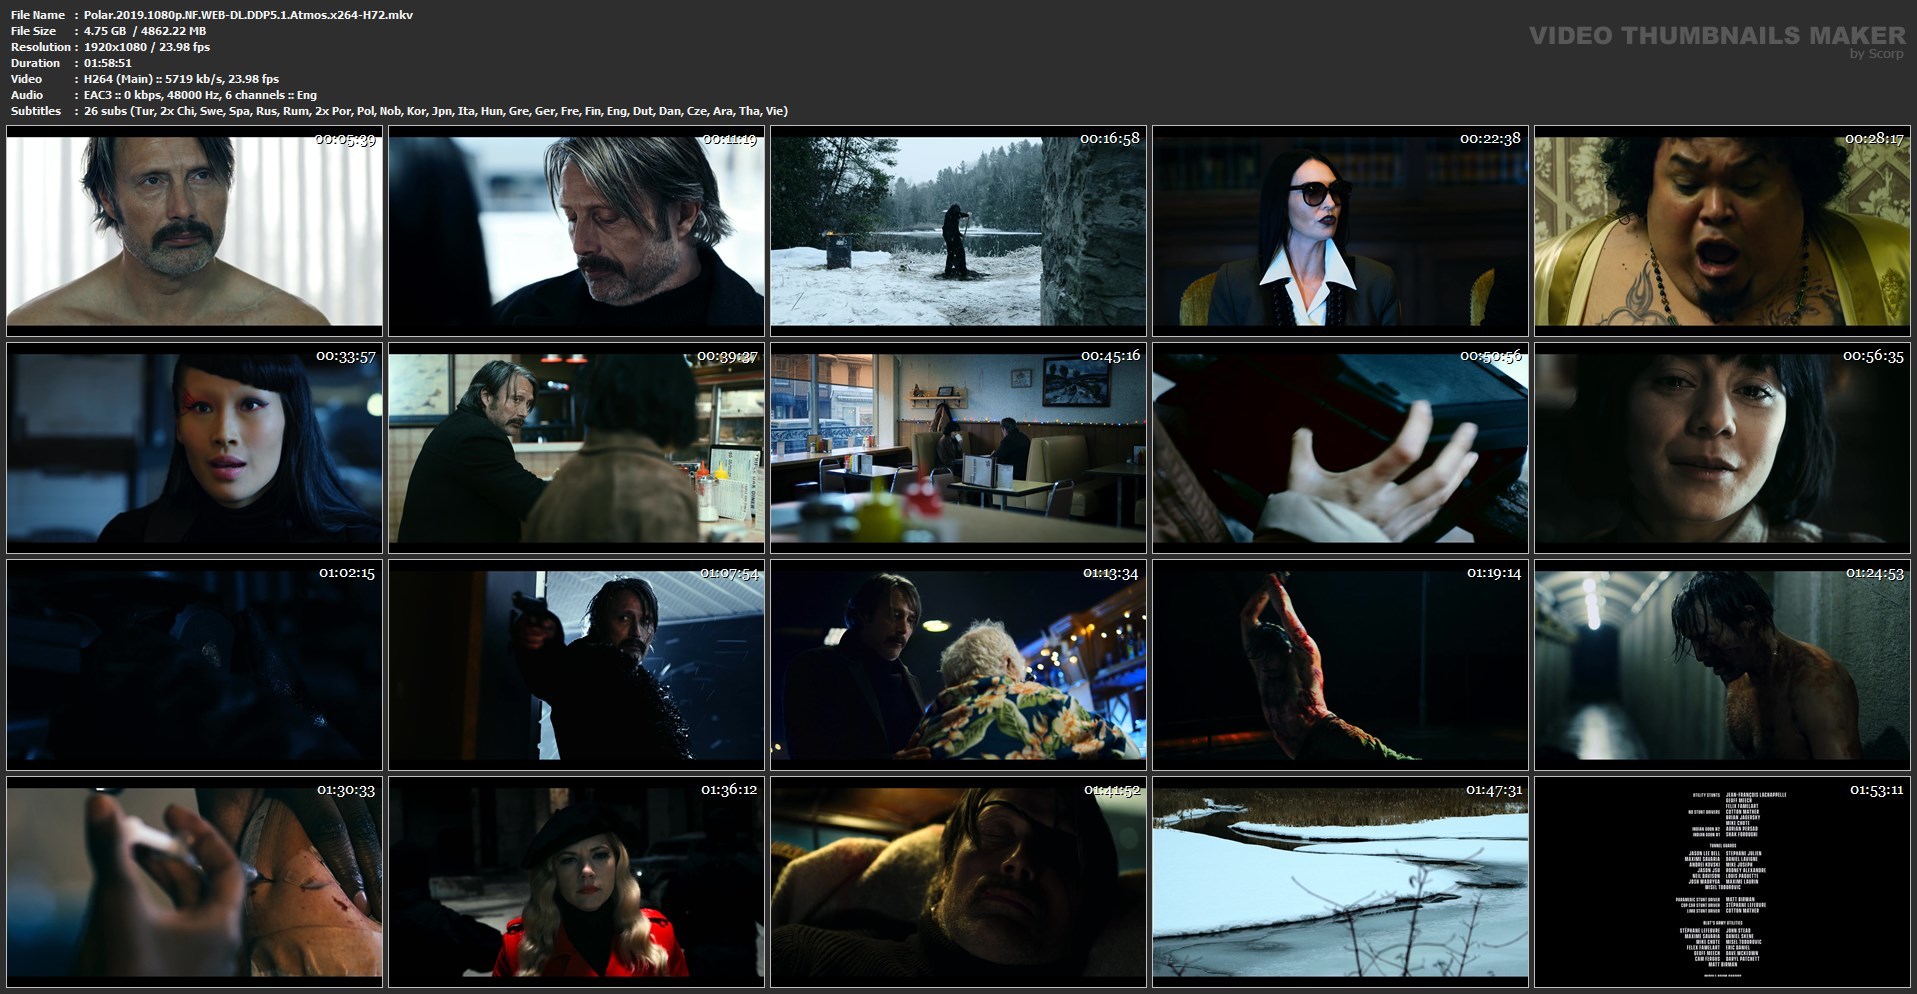Select the red coat thumbnail at 01:36:12
This screenshot has width=1917, height=994.
point(576,882)
